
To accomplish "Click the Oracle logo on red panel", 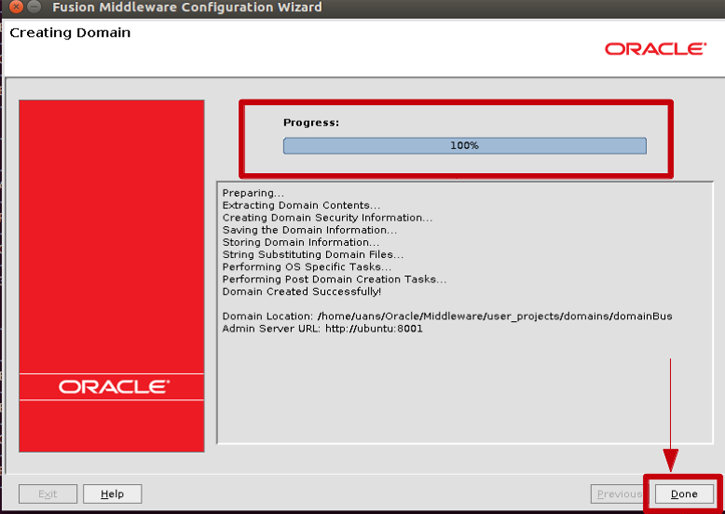I will [114, 386].
